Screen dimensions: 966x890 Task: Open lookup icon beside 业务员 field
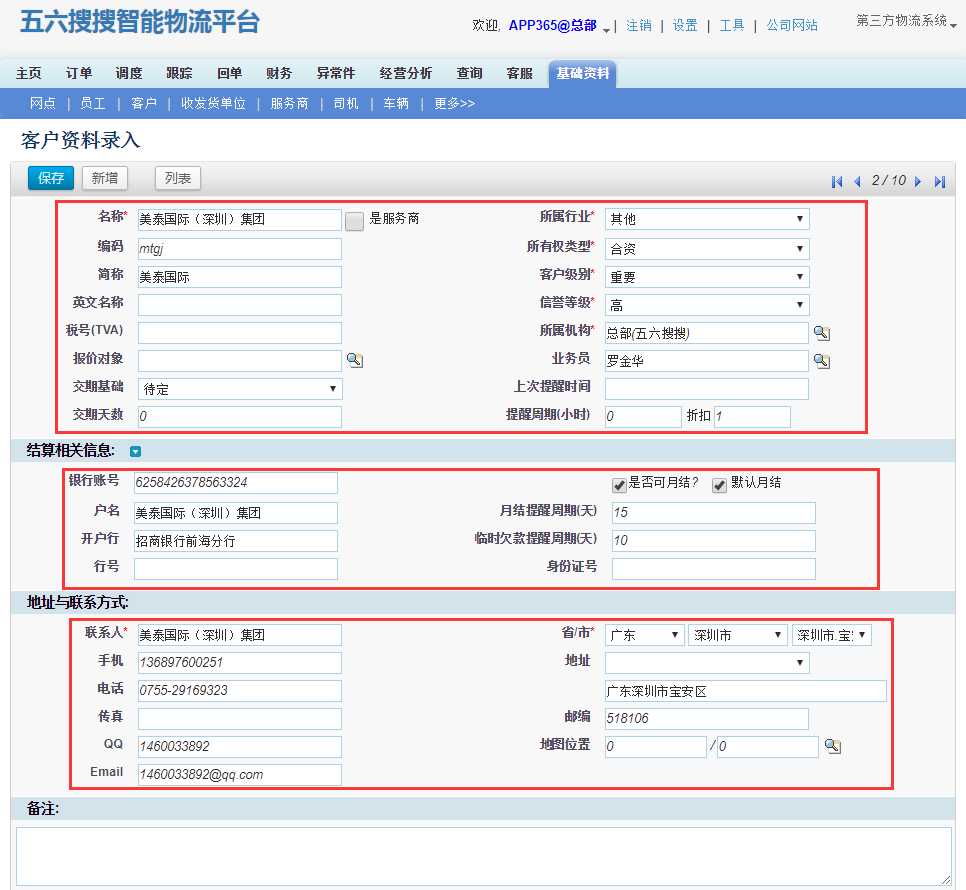click(x=821, y=361)
